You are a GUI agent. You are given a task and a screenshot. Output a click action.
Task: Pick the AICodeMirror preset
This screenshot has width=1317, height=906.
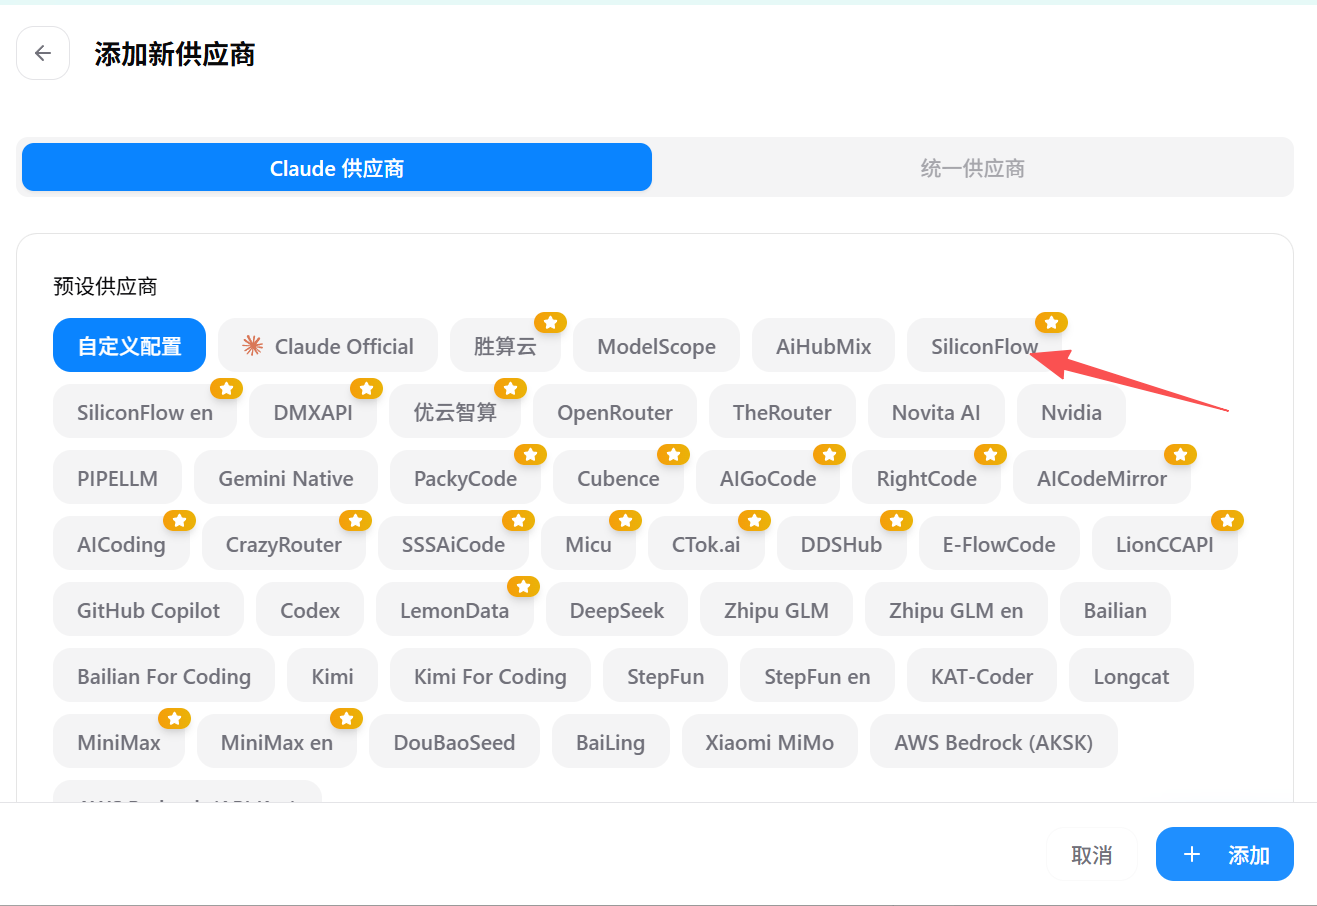[1102, 478]
